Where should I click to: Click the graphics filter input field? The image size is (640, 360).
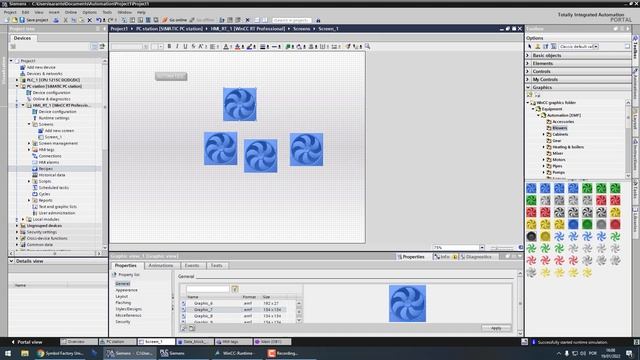208,289
